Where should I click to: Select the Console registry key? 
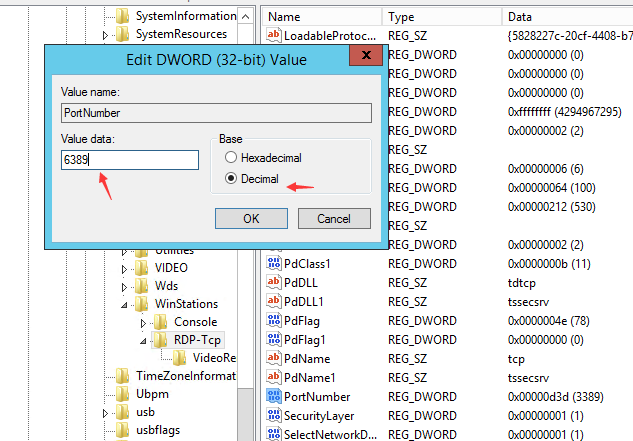point(195,322)
